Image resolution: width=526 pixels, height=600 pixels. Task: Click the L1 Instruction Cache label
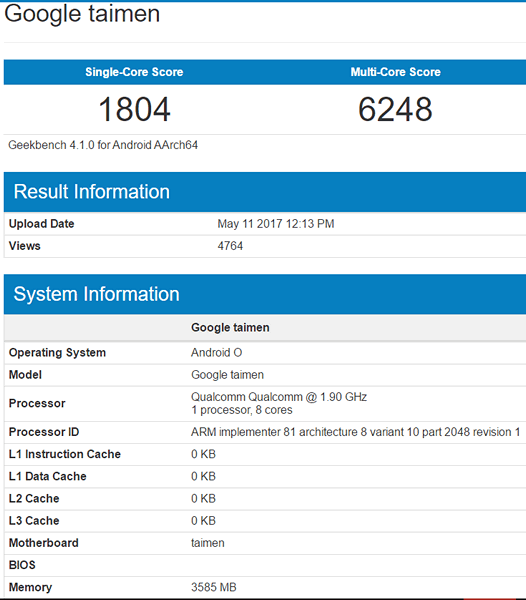coord(65,454)
